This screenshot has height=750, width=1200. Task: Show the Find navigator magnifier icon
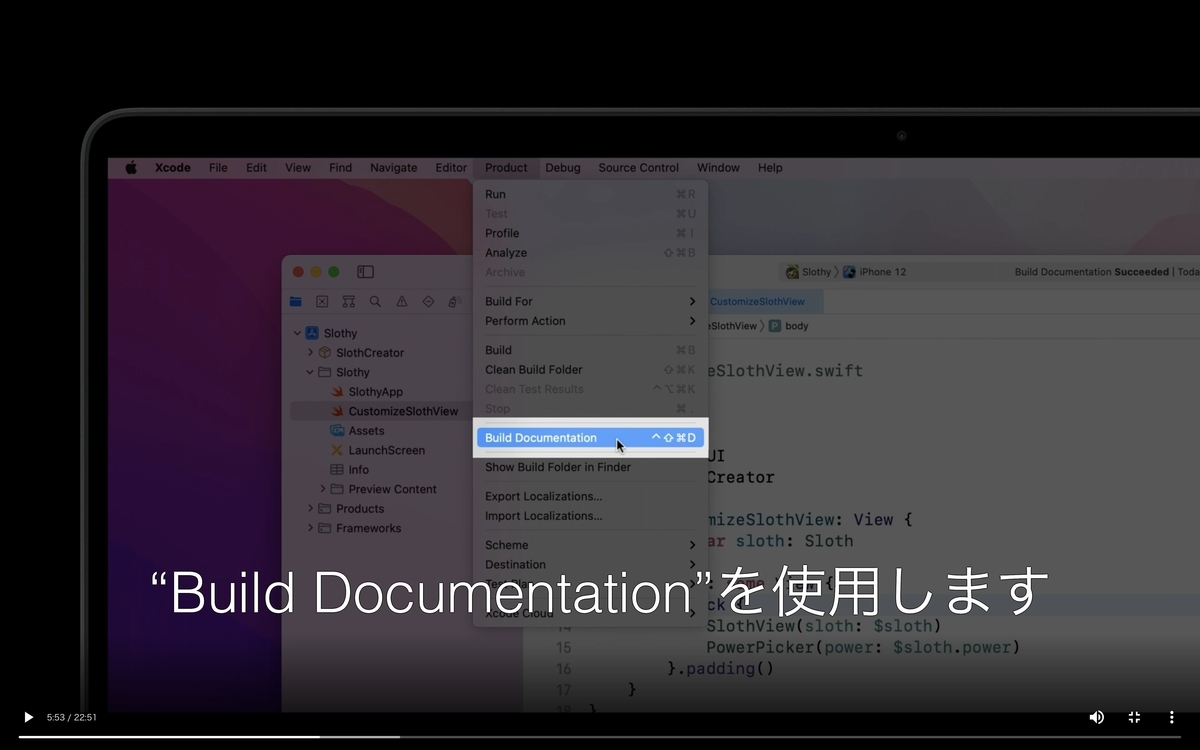[x=375, y=301]
